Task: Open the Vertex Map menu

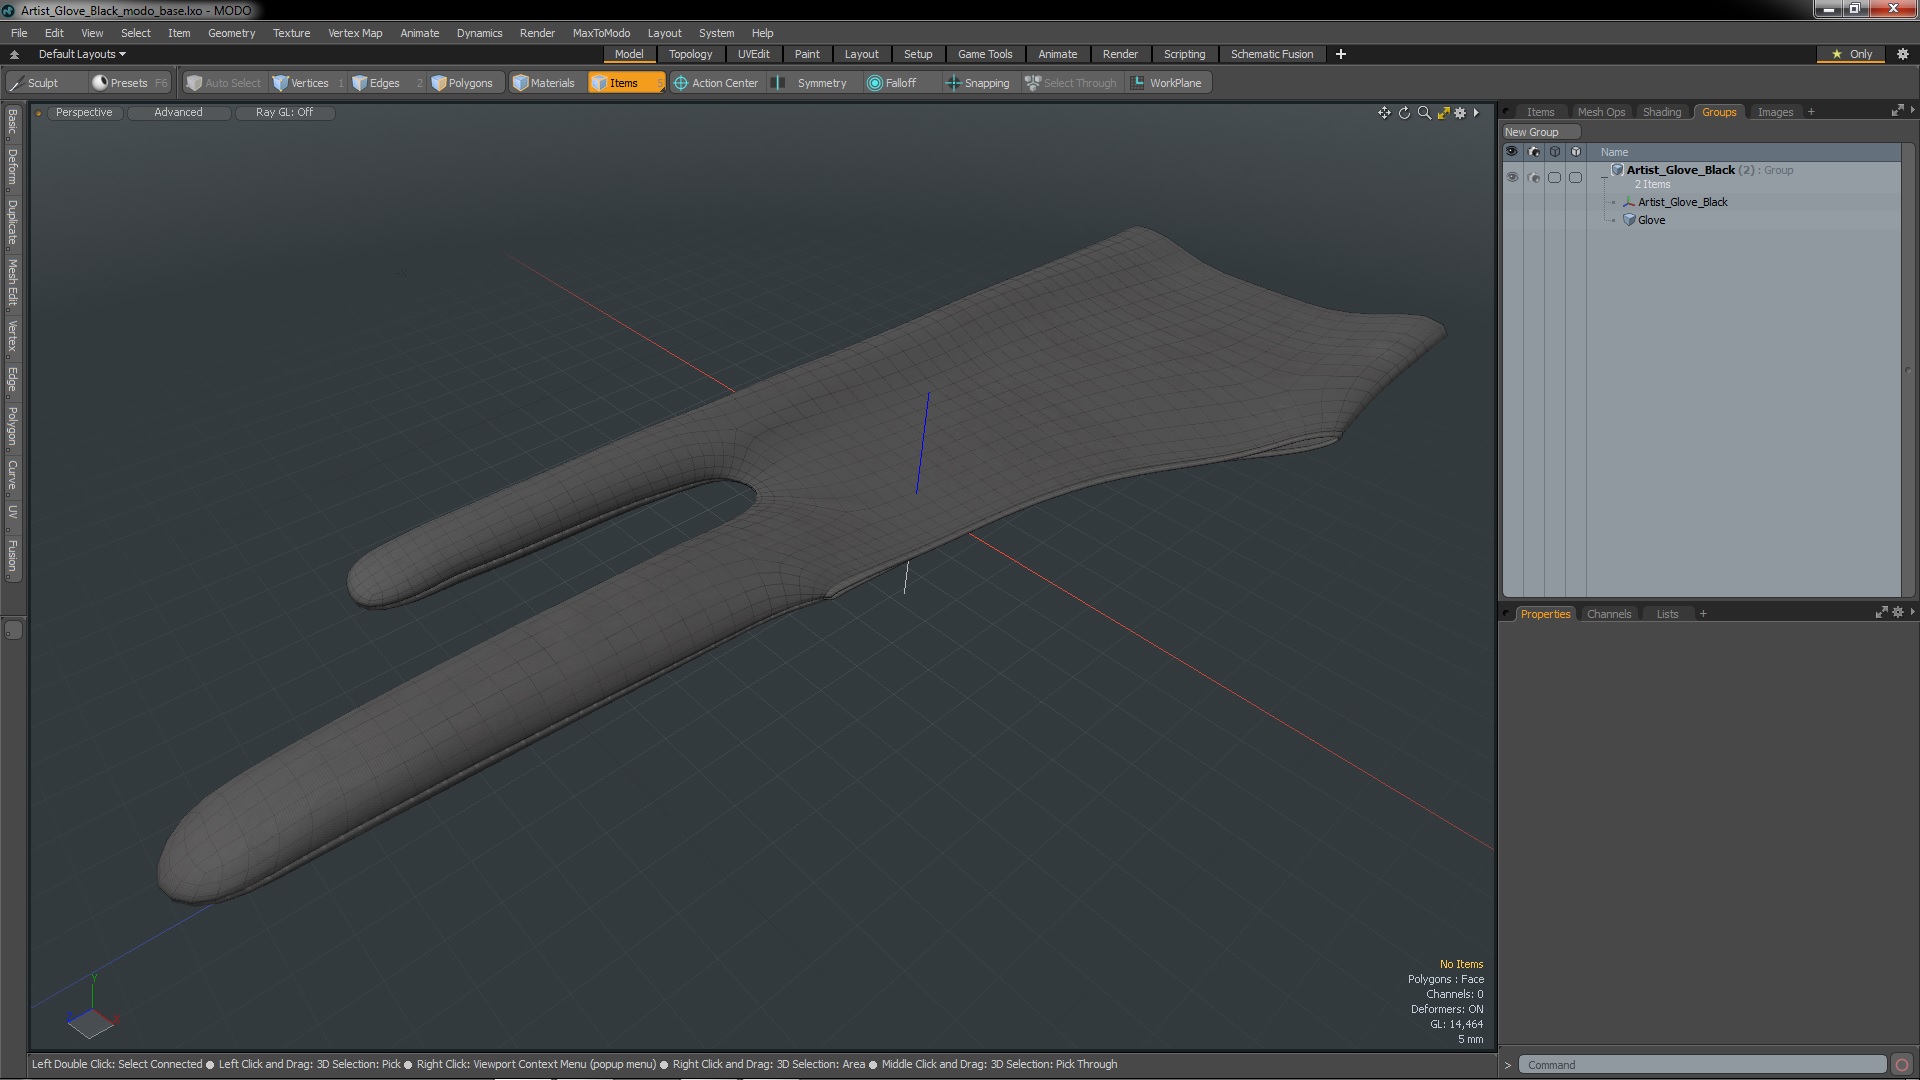Action: coord(355,33)
